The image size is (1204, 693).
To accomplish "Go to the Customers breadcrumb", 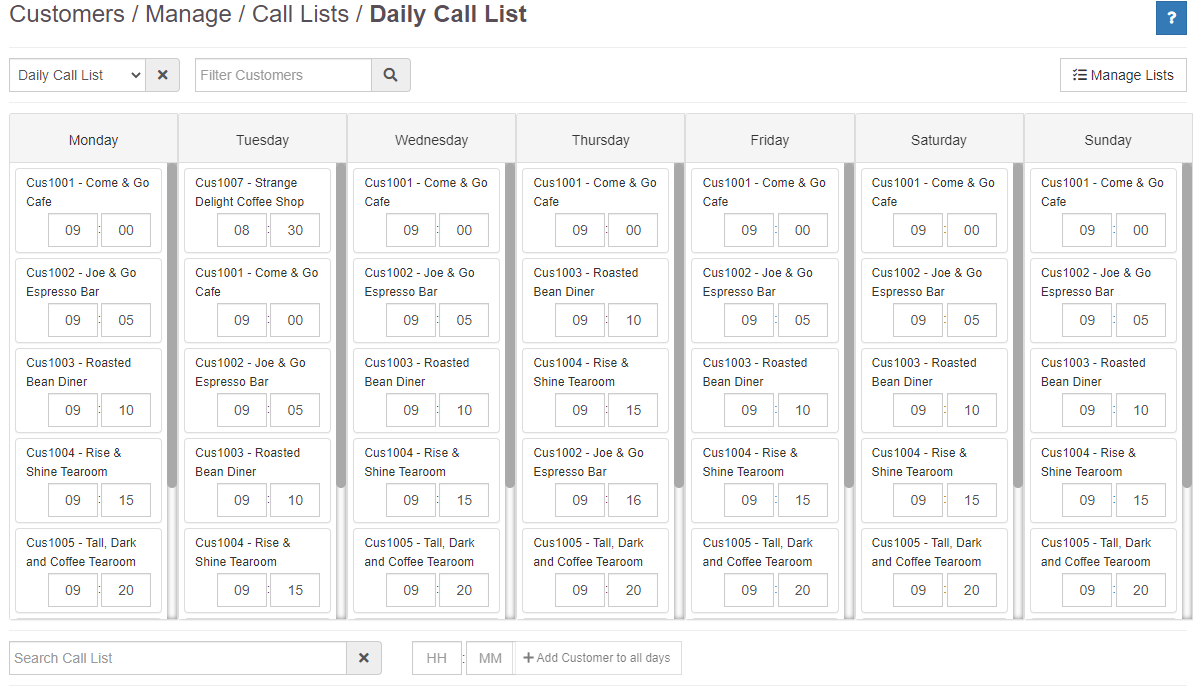I will coord(67,15).
